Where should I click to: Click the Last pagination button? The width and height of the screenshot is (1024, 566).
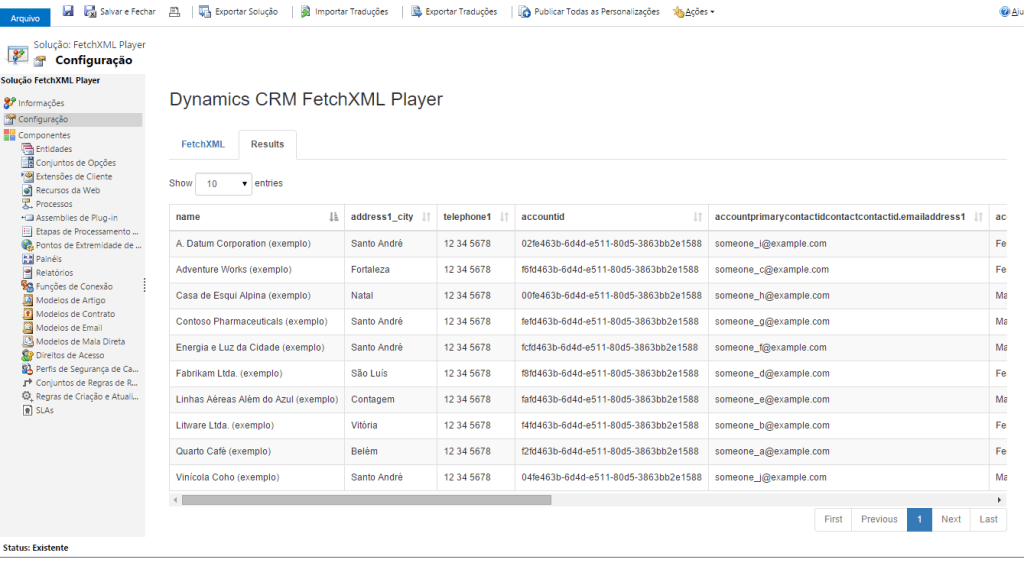(x=988, y=520)
